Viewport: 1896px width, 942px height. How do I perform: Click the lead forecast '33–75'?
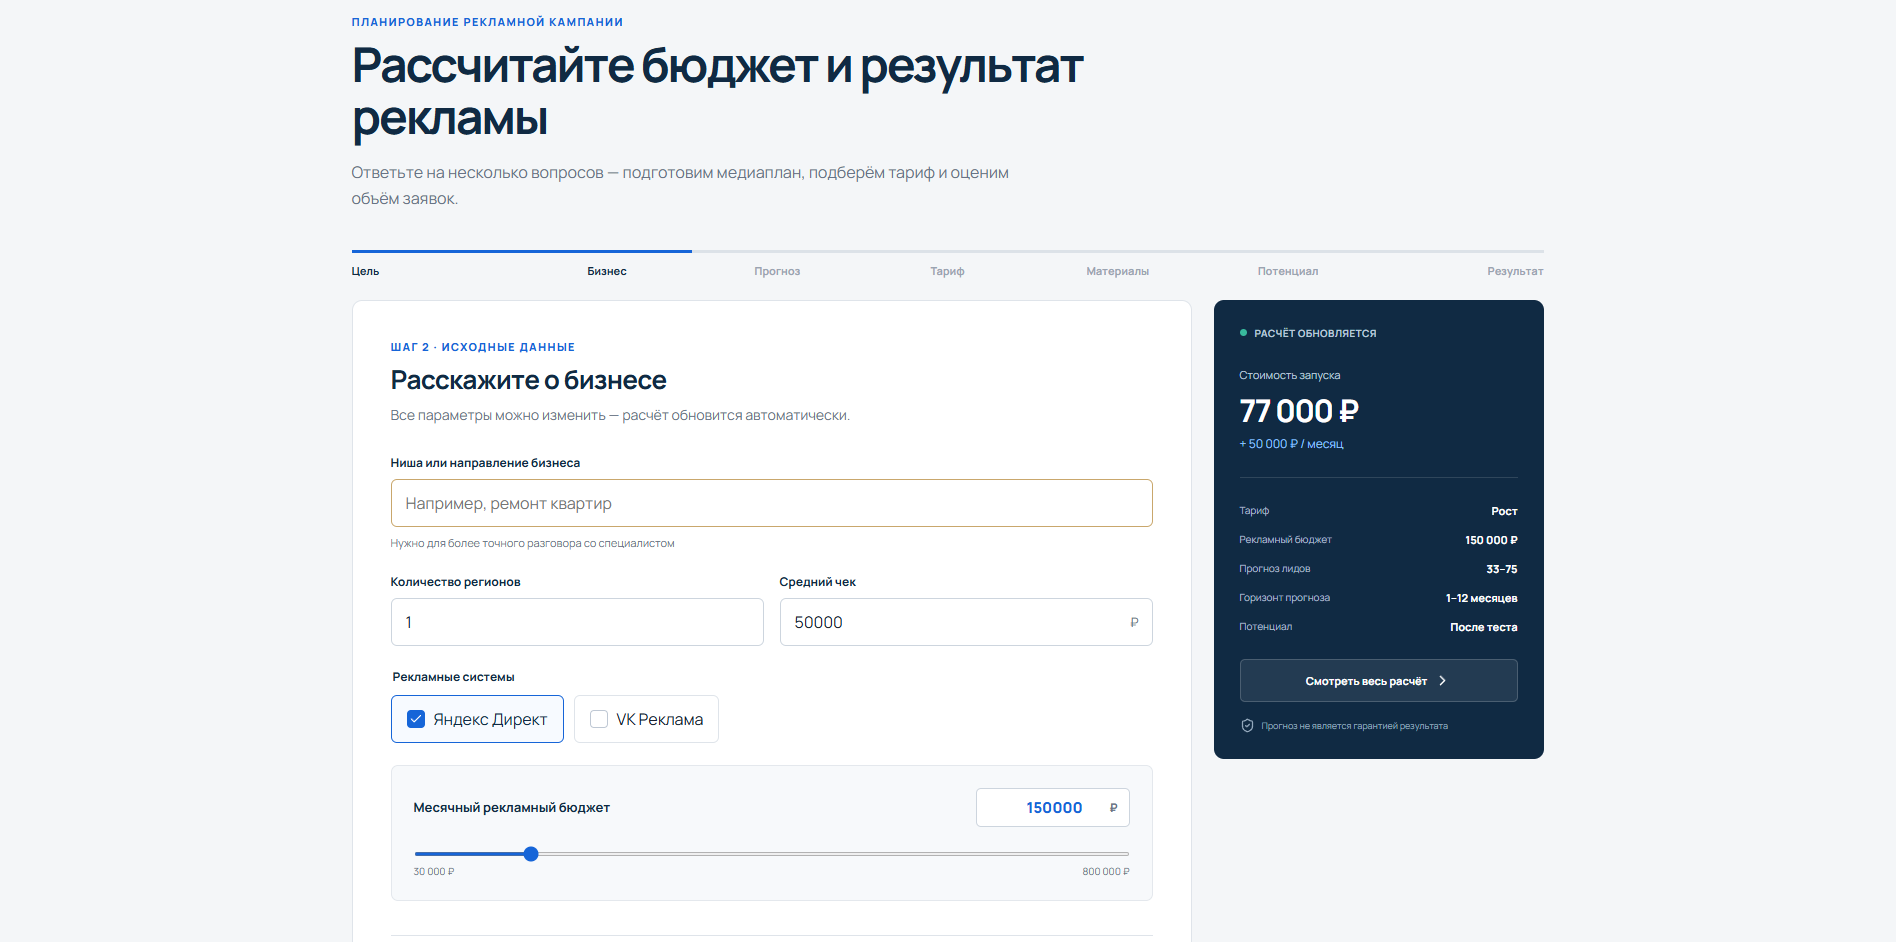coord(1501,569)
